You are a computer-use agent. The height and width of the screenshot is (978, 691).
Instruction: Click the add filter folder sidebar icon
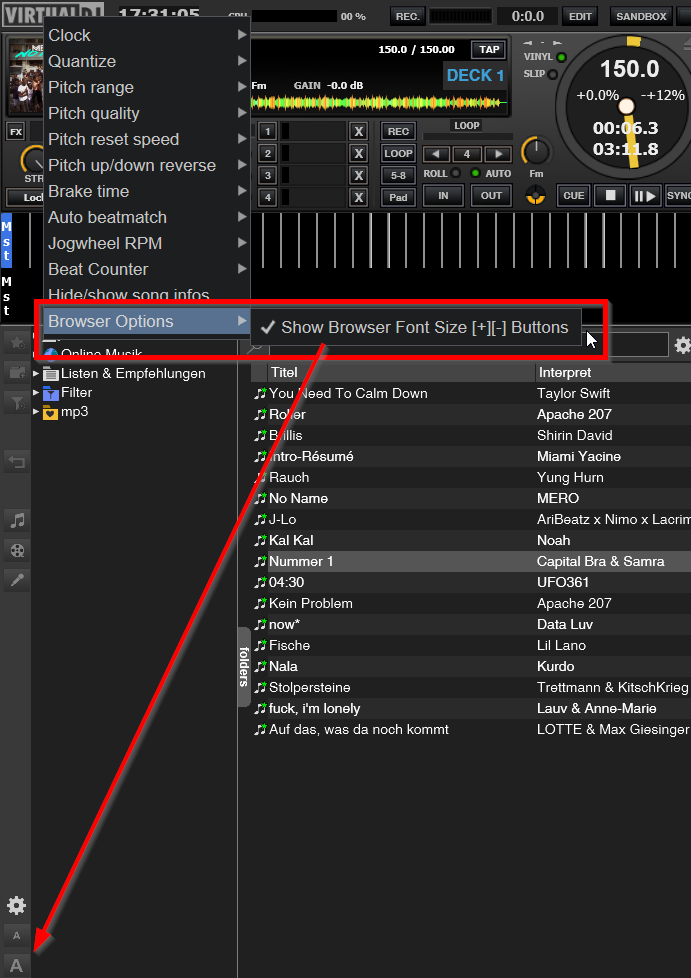[x=16, y=403]
